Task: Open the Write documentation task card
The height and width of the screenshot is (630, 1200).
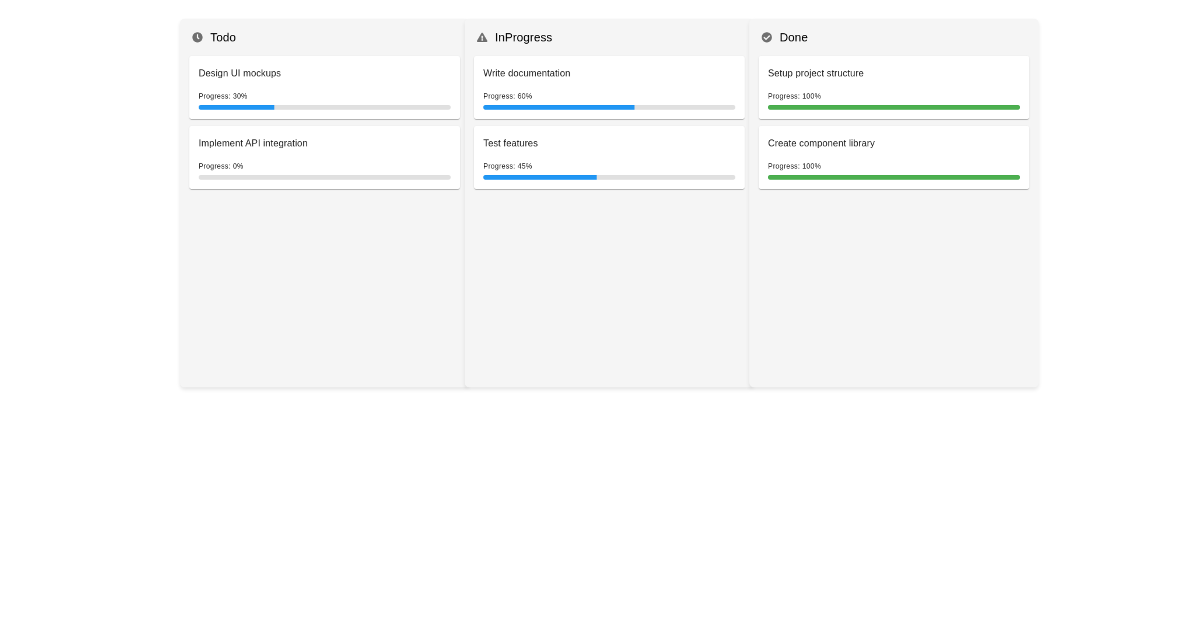Action: pyautogui.click(x=609, y=87)
